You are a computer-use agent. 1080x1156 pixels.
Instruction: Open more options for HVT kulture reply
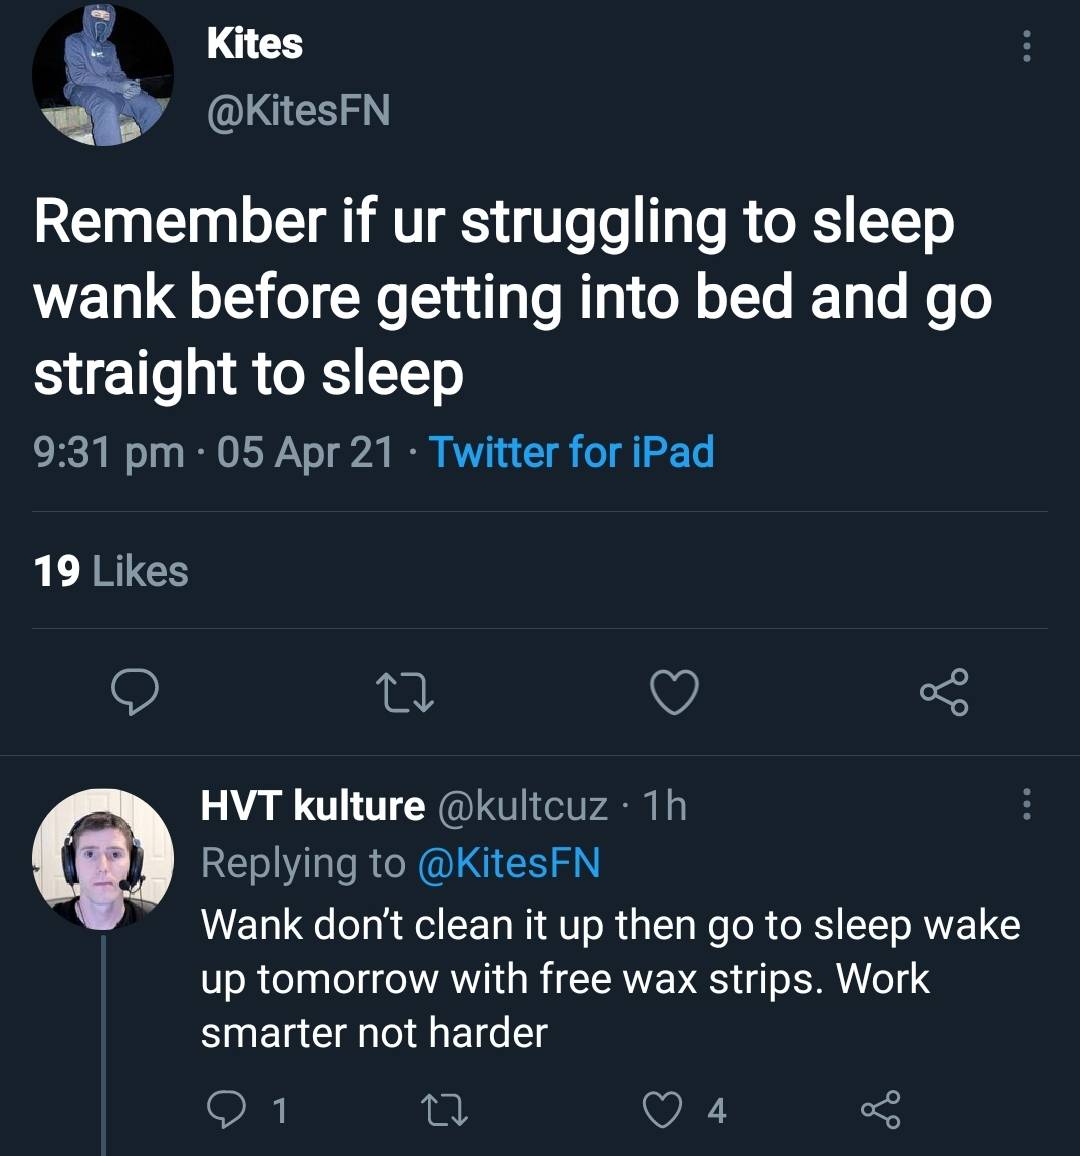pos(1025,804)
